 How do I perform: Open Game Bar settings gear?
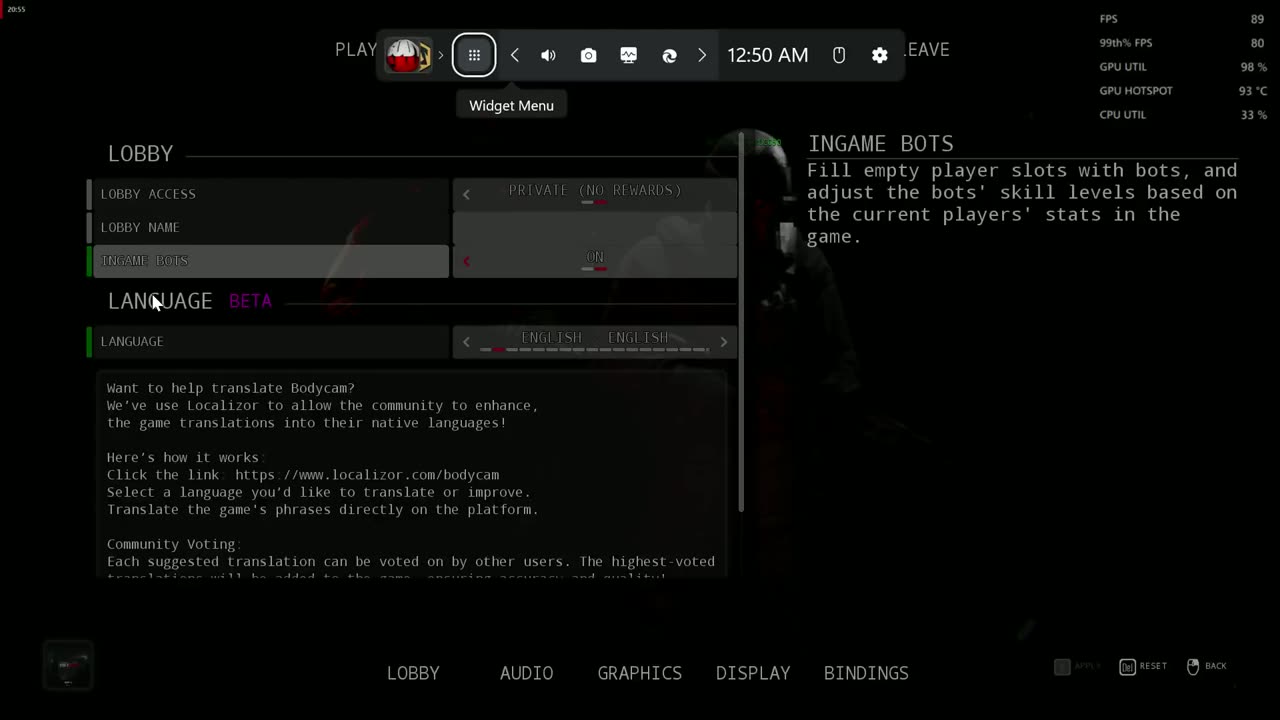(x=879, y=55)
